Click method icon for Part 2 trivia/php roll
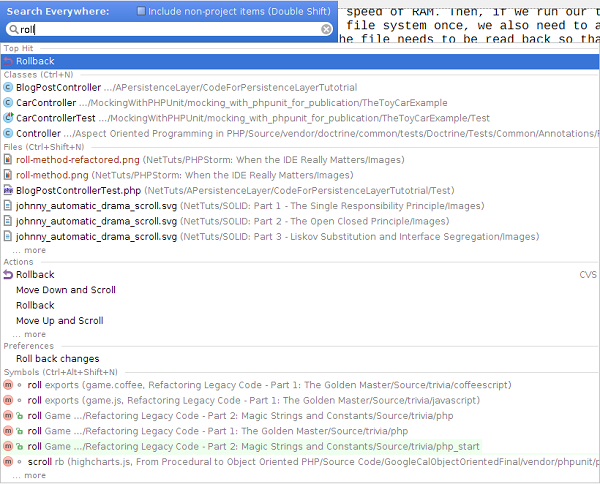The height and width of the screenshot is (484, 600). coord(8,416)
